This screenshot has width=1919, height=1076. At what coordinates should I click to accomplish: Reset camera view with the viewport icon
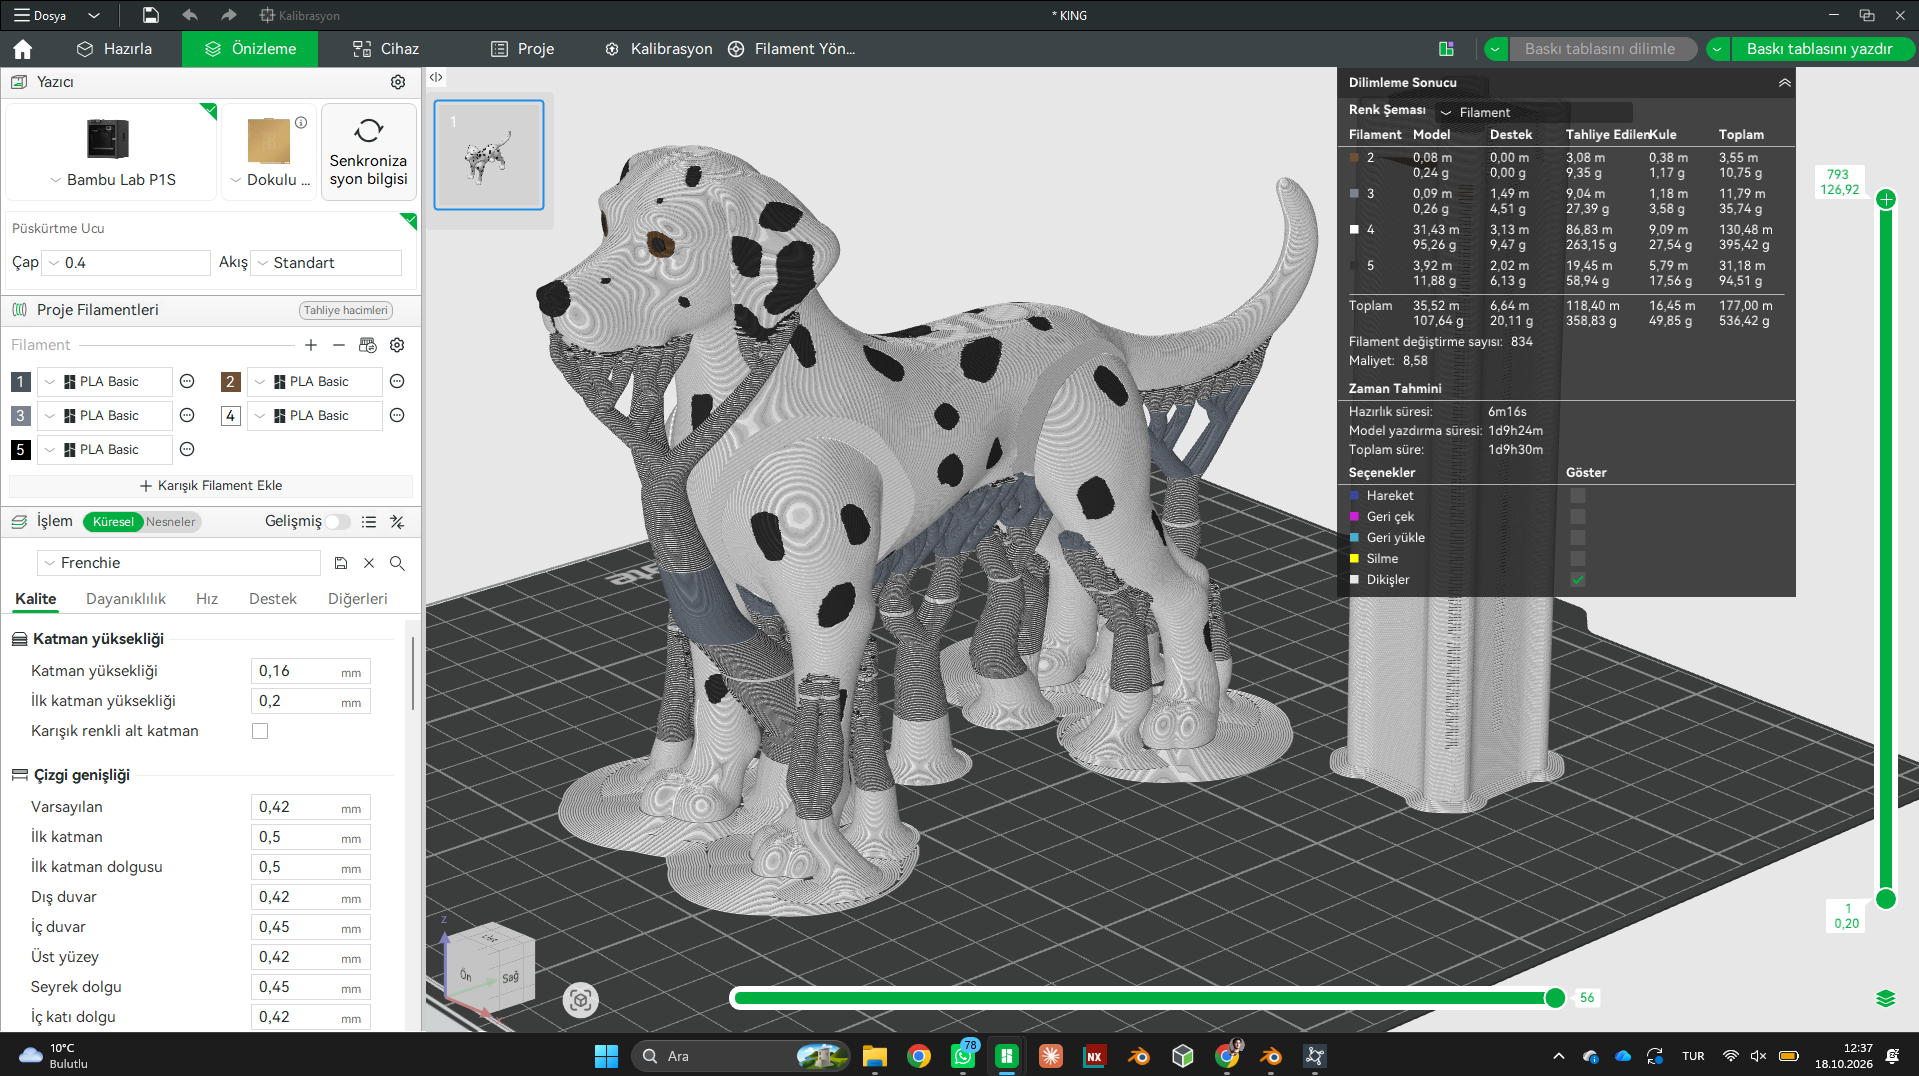[x=580, y=999]
